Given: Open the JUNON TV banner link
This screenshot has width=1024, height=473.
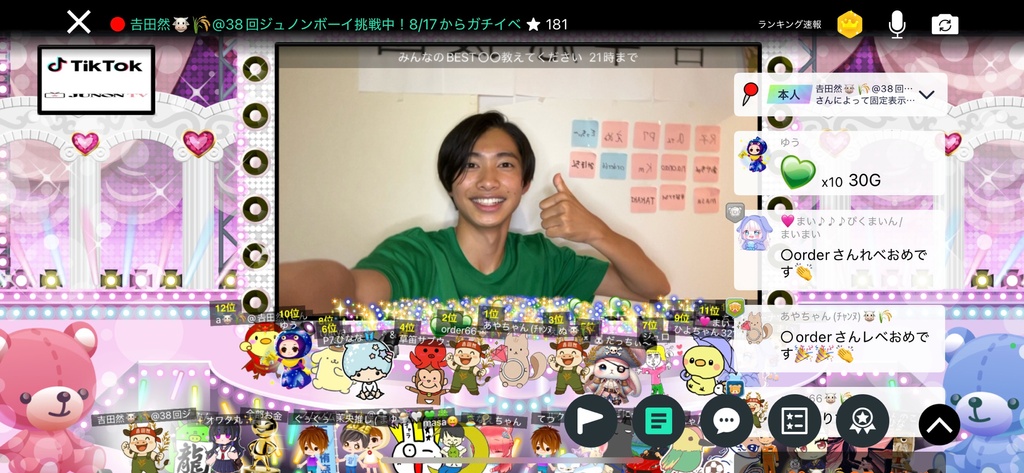Looking at the screenshot, I should [x=95, y=95].
